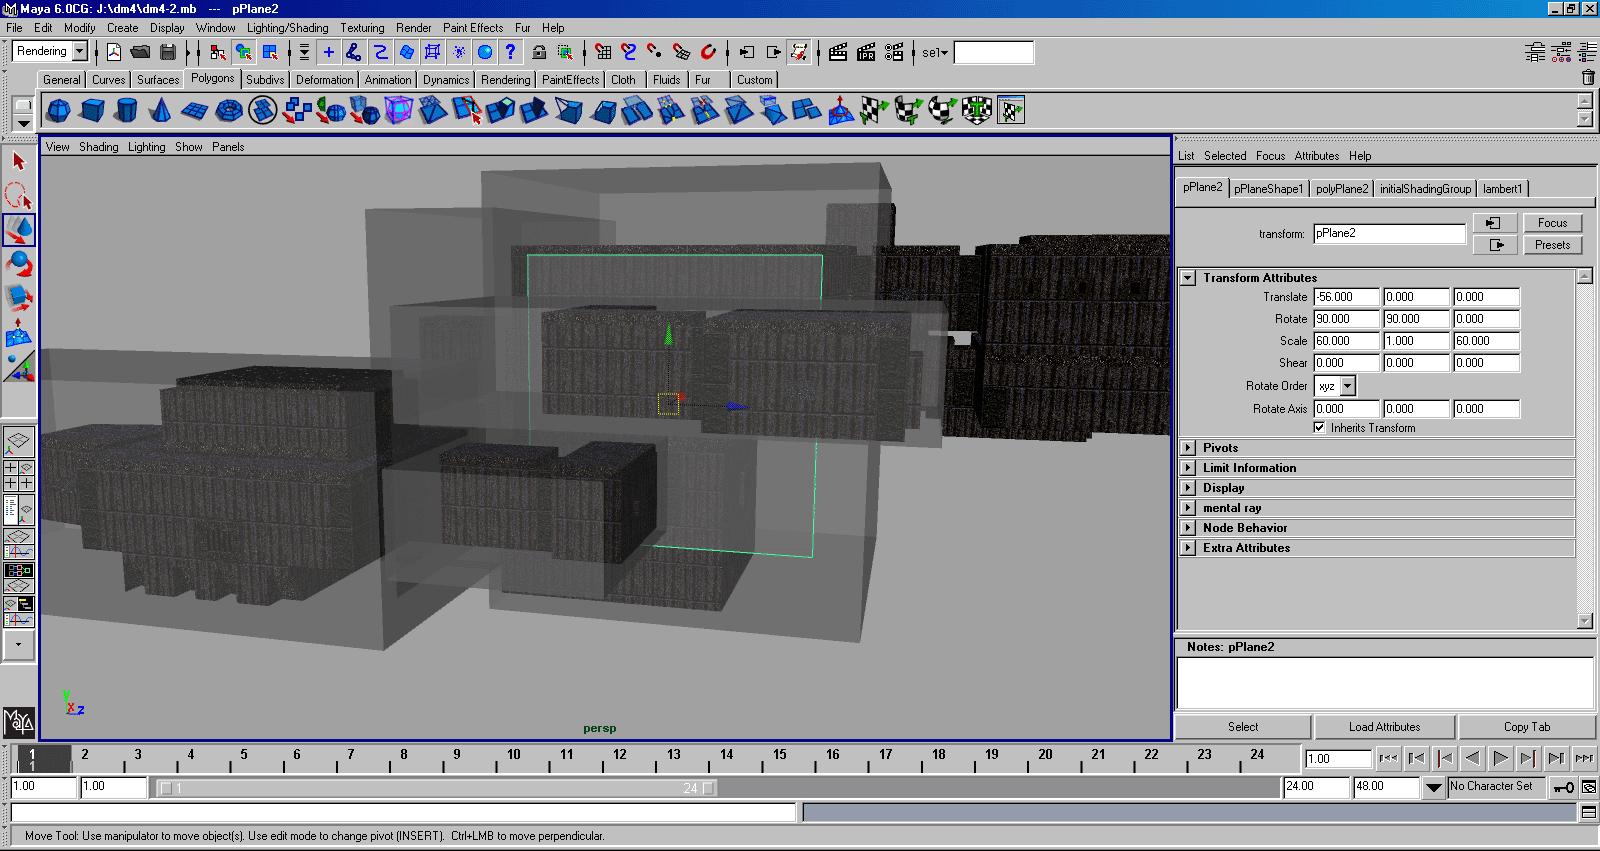Open the character set dropdown arrow

pos(1434,788)
